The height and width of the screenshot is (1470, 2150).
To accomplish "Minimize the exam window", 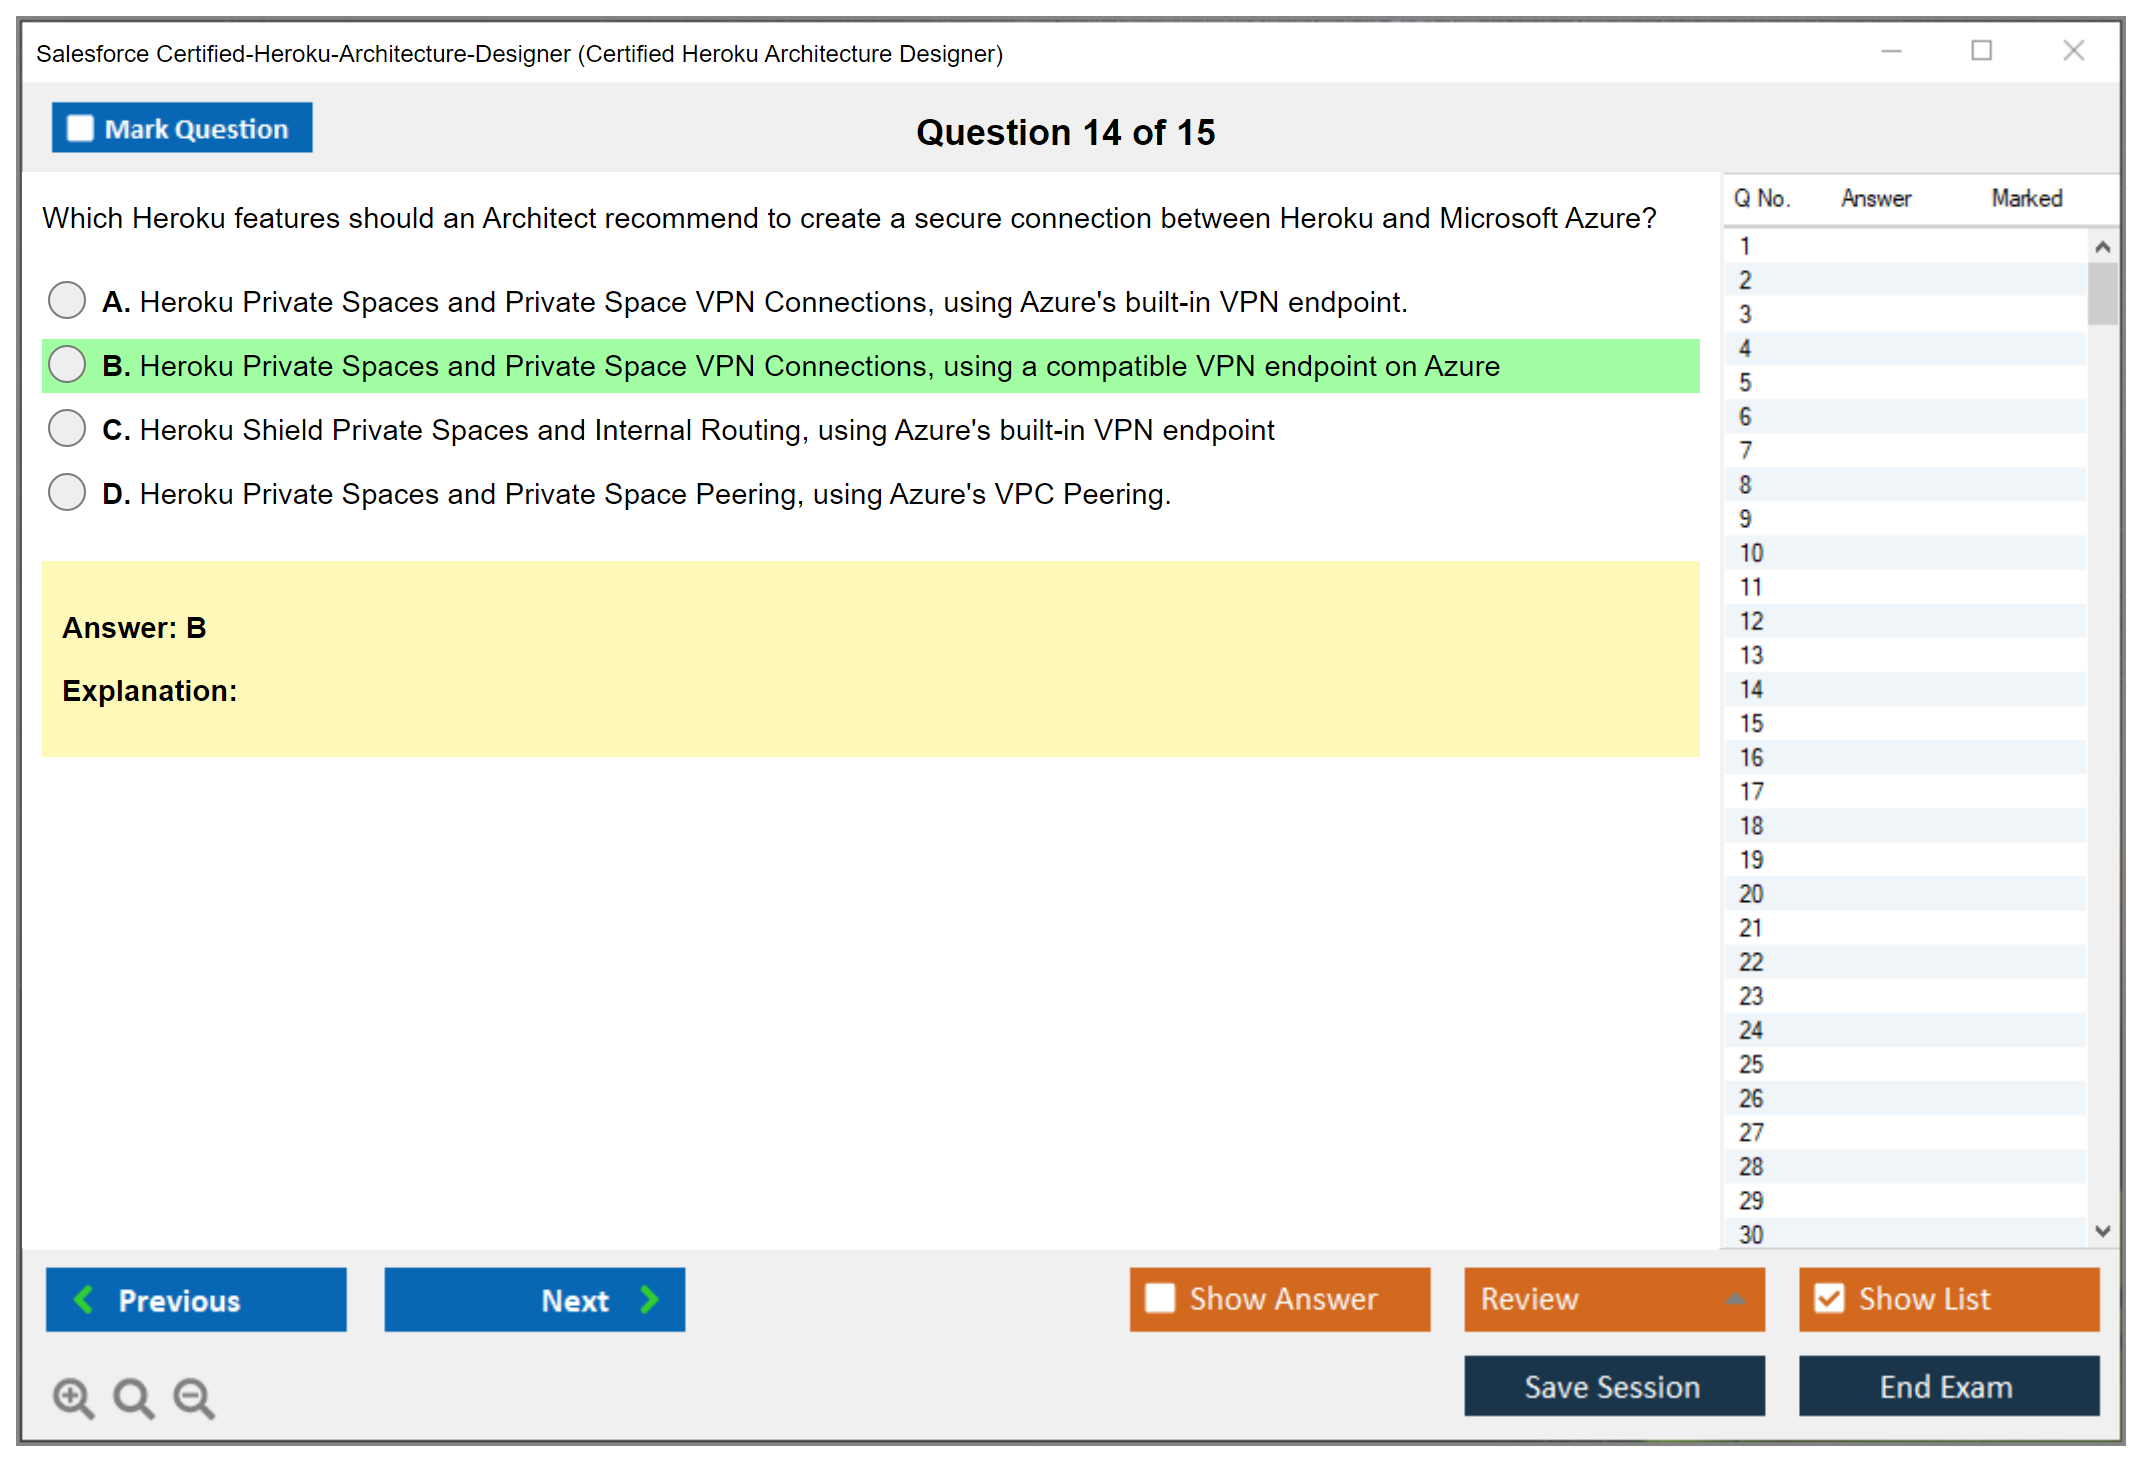I will (x=1891, y=51).
